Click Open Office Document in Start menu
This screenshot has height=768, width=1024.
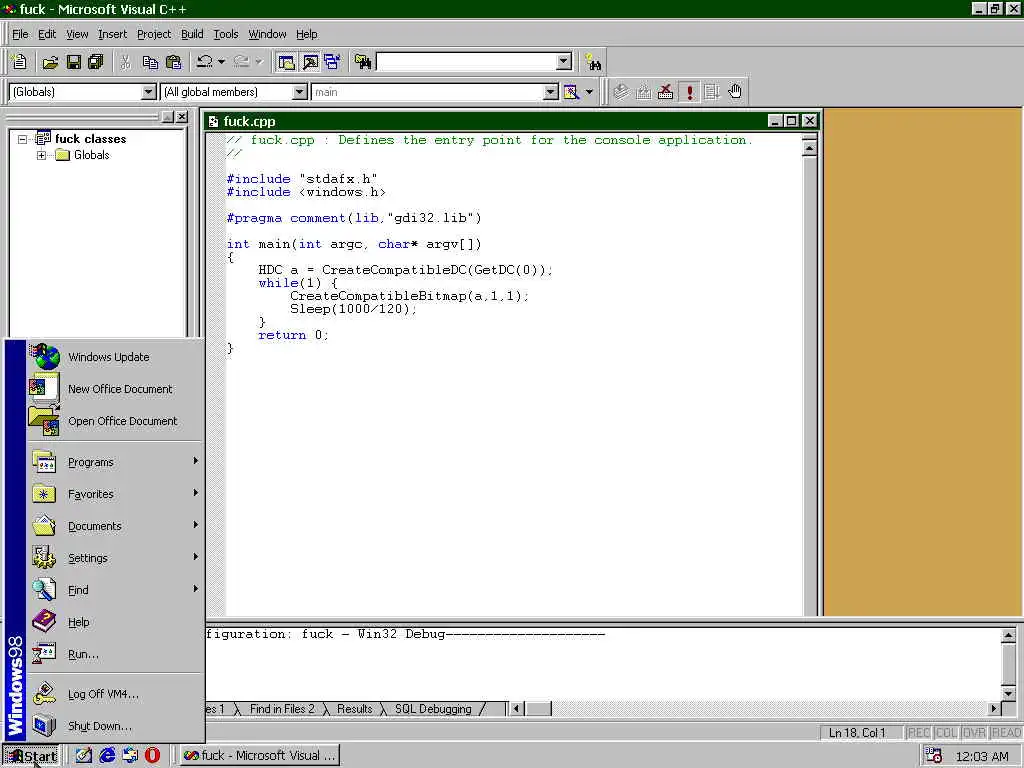(116, 421)
